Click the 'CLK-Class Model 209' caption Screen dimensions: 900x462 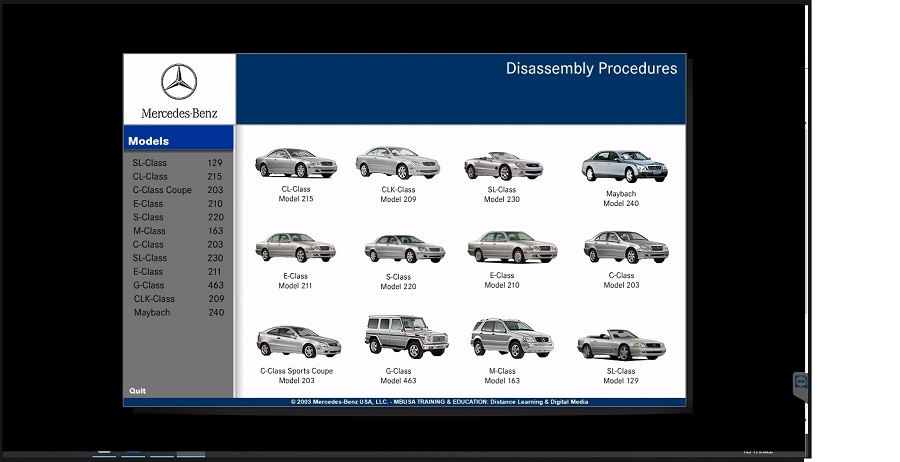pos(398,195)
